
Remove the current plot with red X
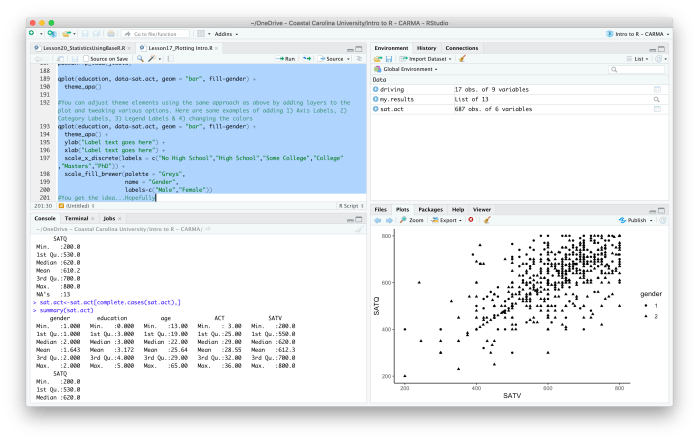(471, 219)
